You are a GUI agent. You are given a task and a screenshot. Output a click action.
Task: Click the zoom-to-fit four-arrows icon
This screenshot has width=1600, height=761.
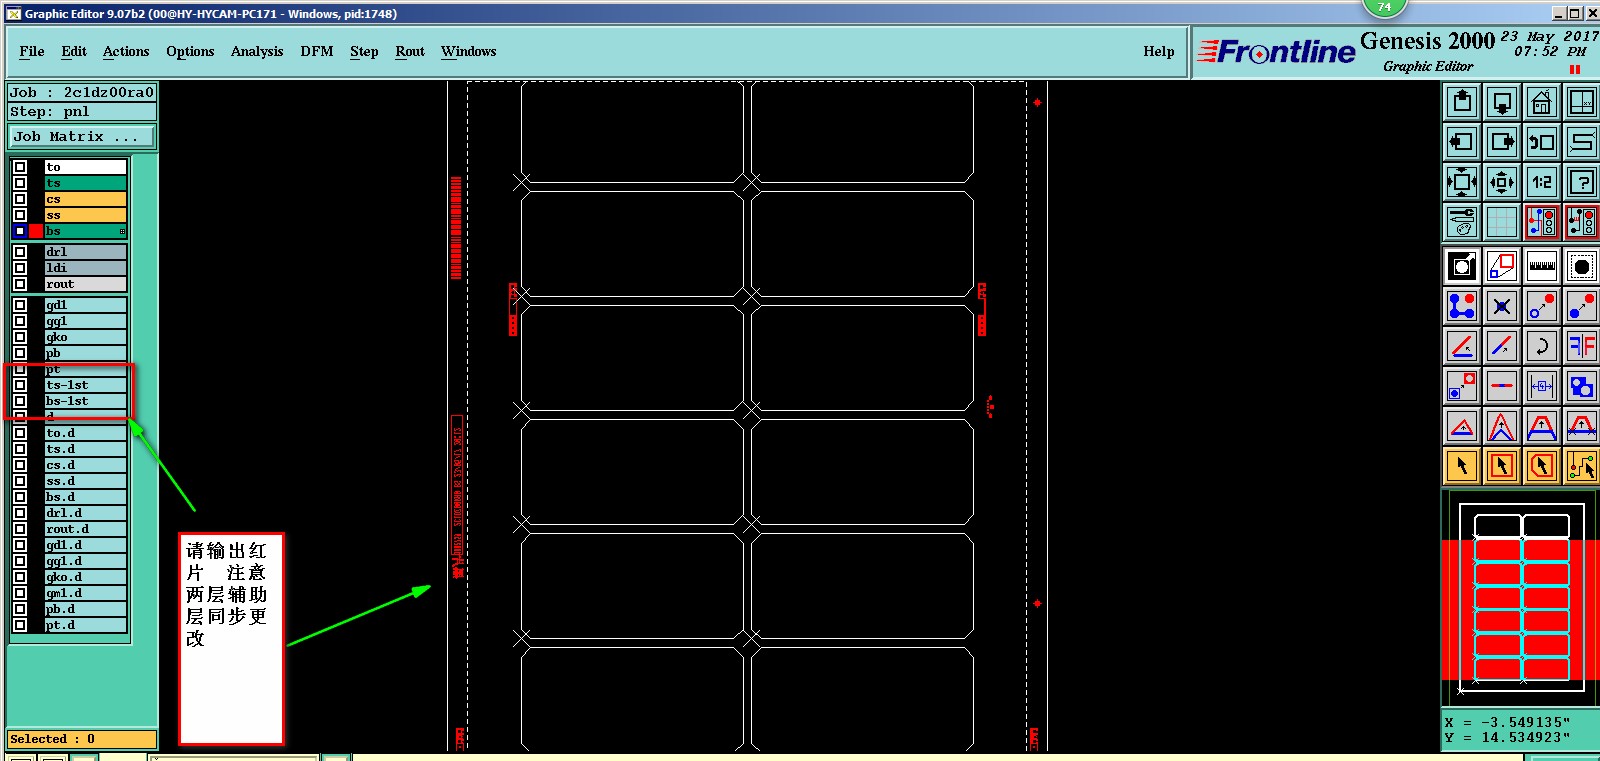click(1462, 182)
